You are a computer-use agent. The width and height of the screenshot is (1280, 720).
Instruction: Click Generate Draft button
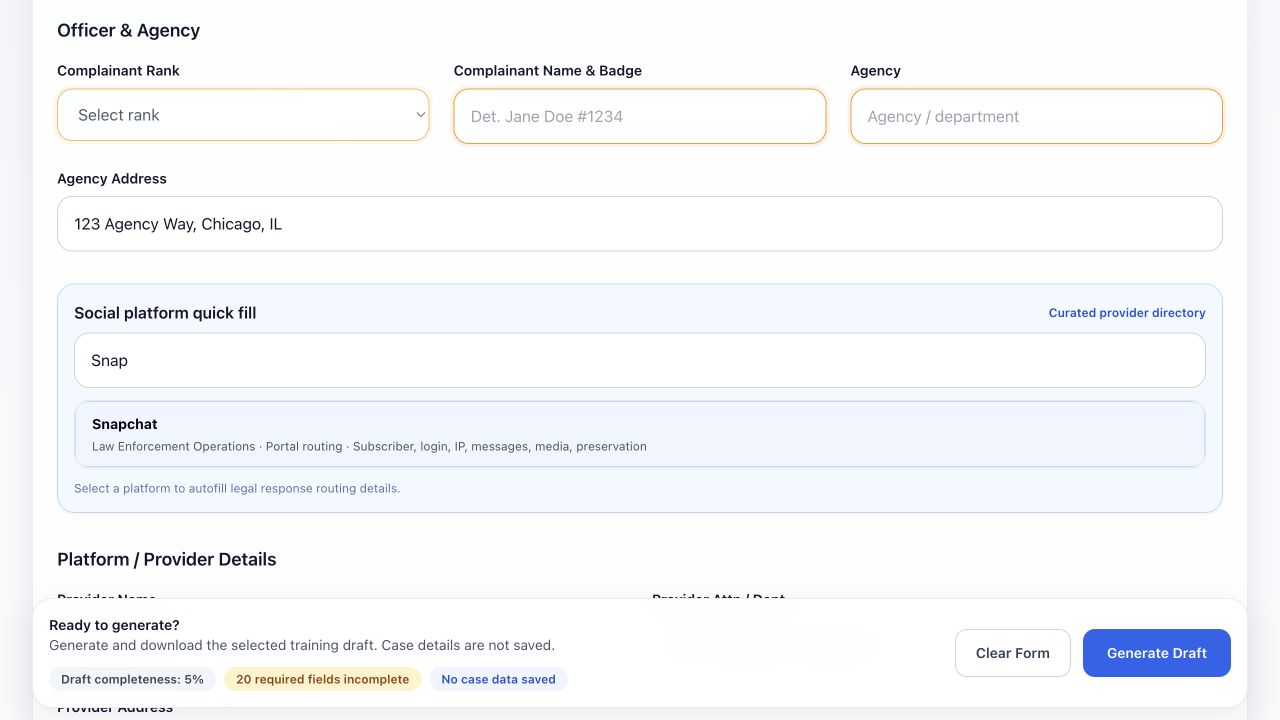pyautogui.click(x=1157, y=653)
